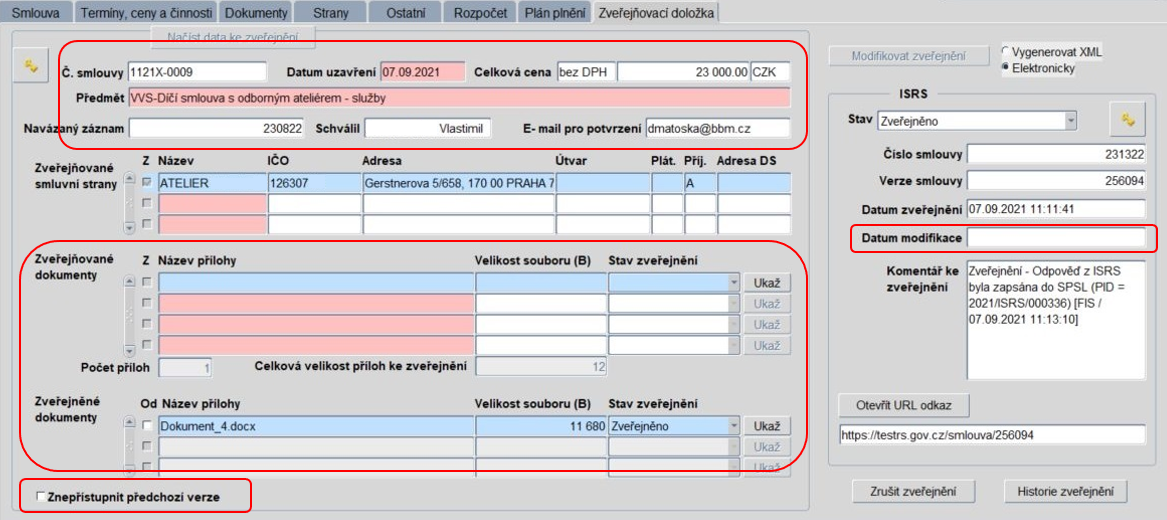The image size is (1167, 520).
Task: Select the Zveřejňovací doložka tab
Action: tap(655, 13)
